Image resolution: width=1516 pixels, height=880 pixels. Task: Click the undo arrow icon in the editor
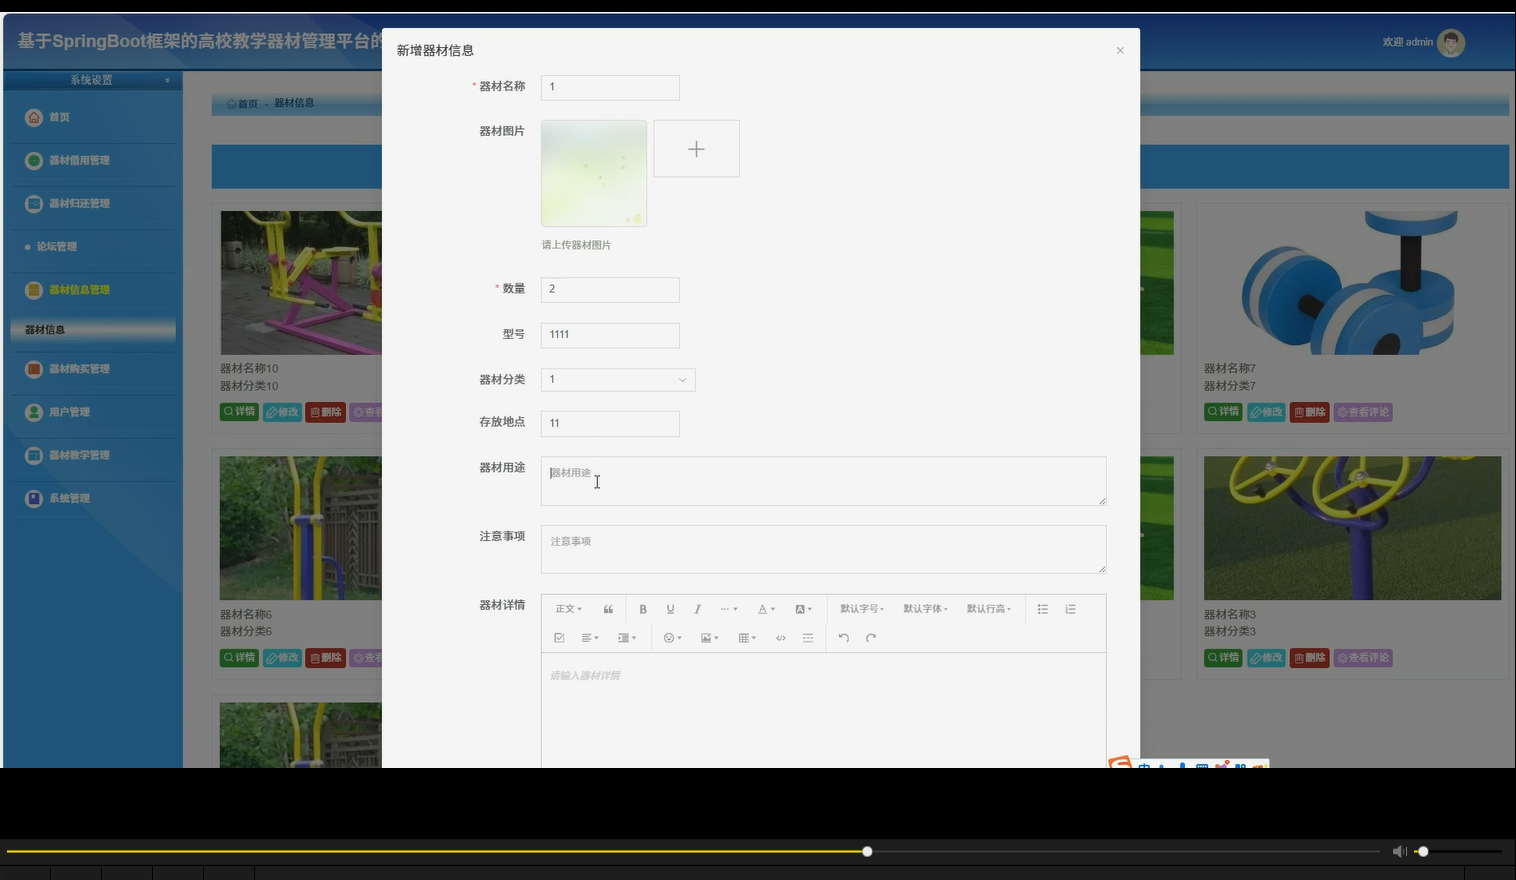pos(844,637)
